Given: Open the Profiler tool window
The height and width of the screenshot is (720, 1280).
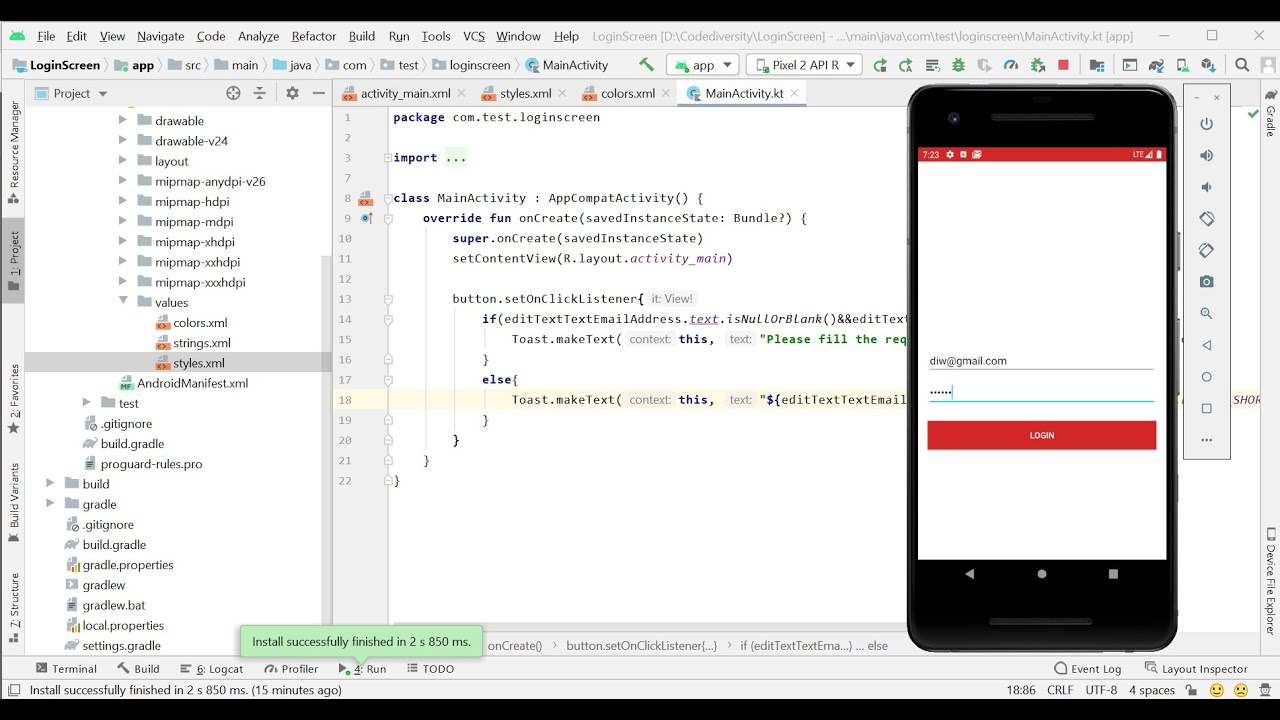Looking at the screenshot, I should click(x=291, y=669).
